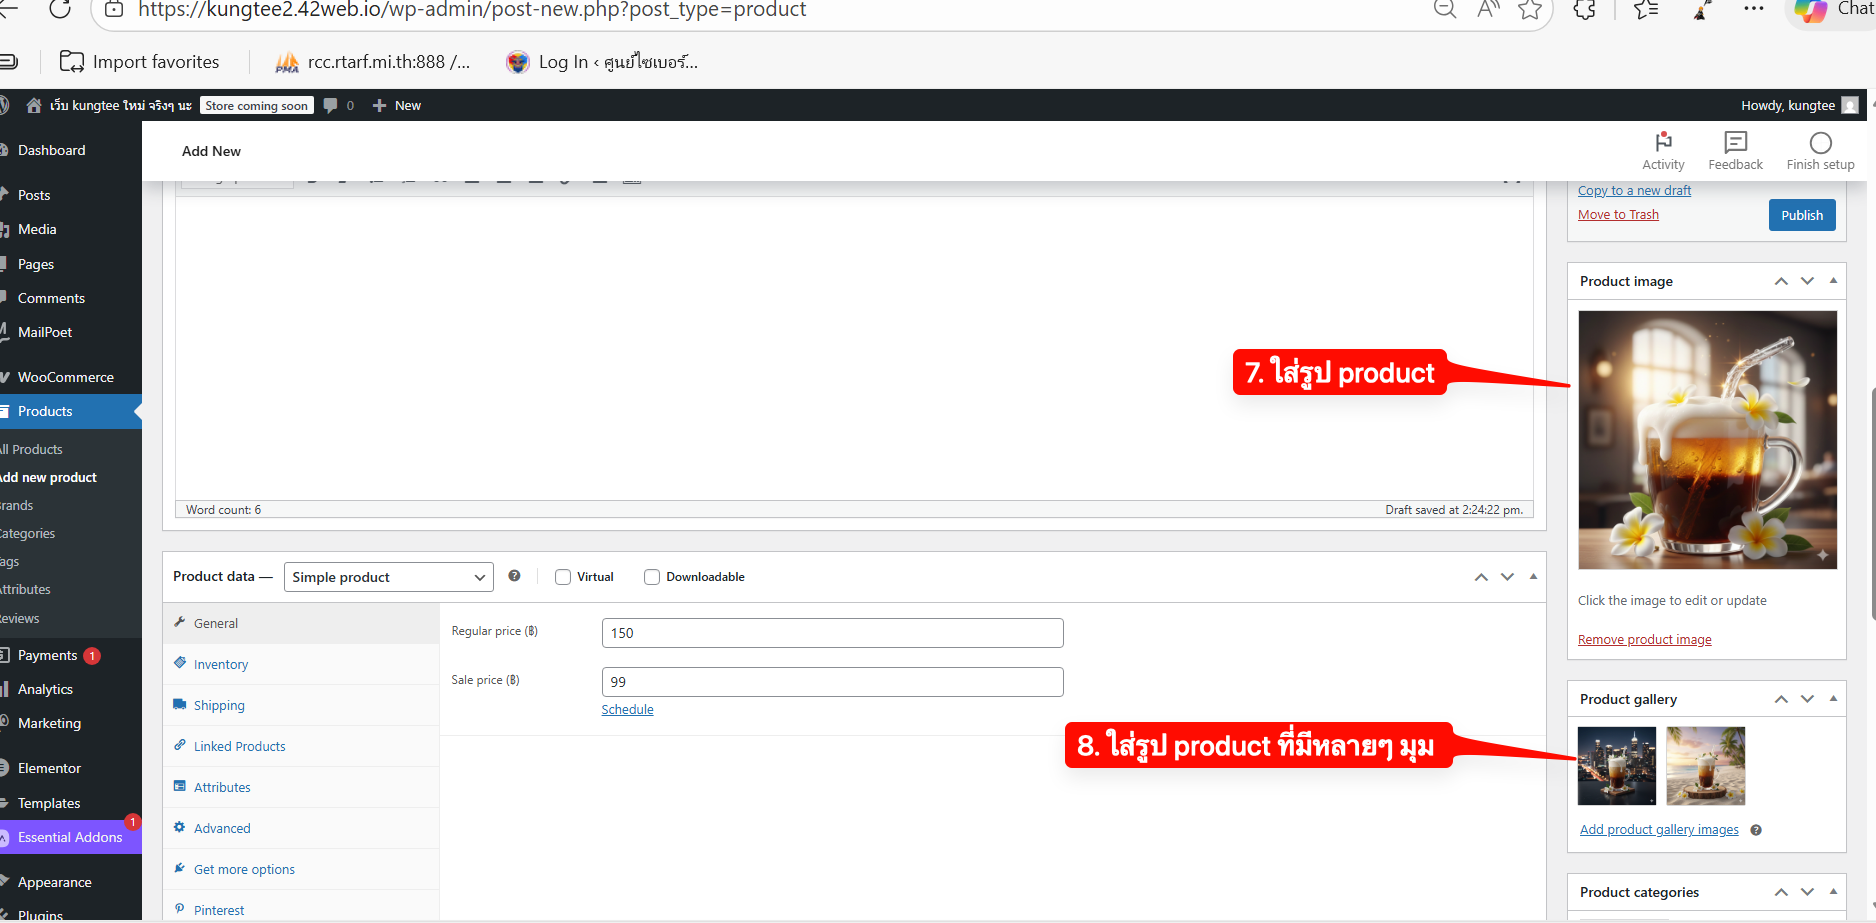Click the Remove product image link

1644,640
